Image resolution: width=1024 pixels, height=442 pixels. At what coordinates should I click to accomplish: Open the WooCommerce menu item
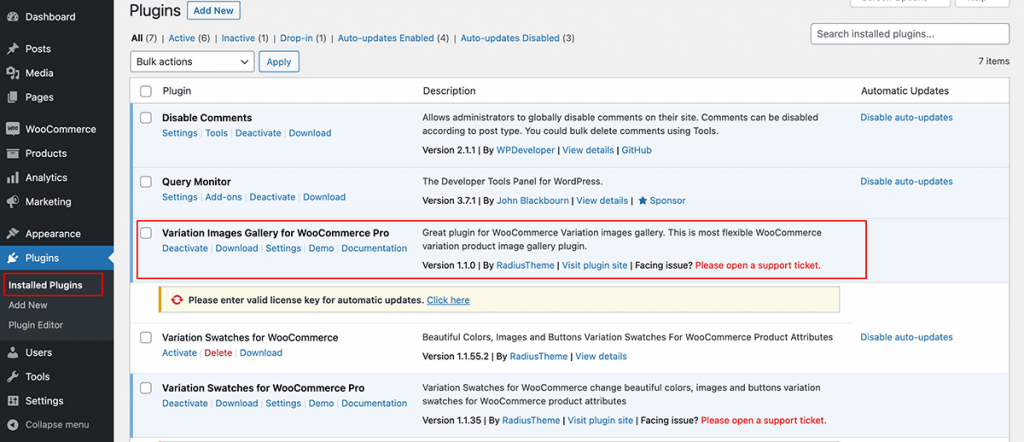(57, 129)
